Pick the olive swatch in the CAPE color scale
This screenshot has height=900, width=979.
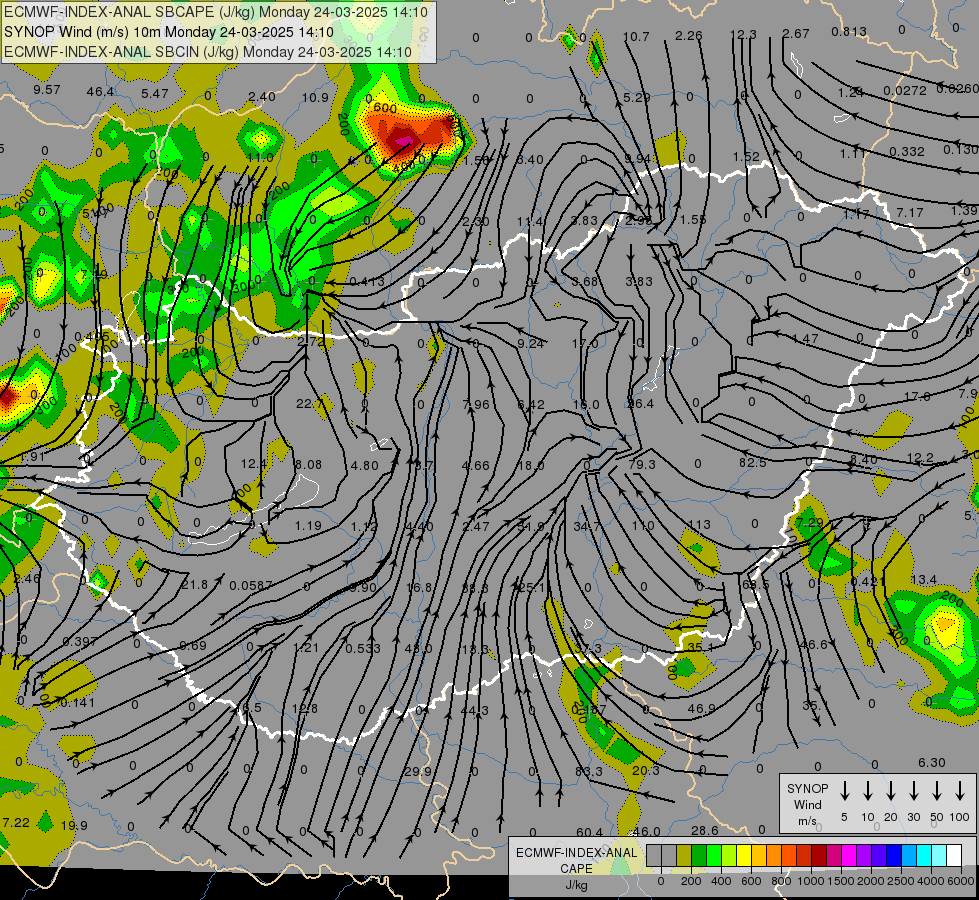point(684,855)
